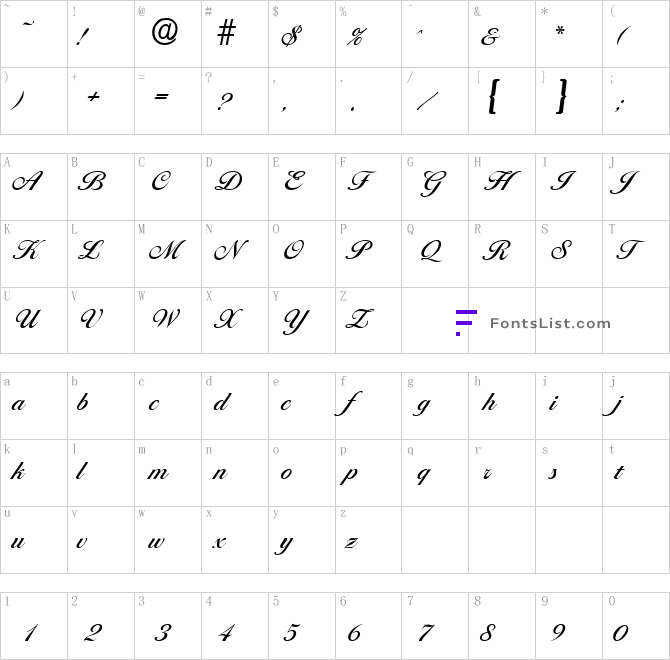Click the lowercase script f glyph

348,403
